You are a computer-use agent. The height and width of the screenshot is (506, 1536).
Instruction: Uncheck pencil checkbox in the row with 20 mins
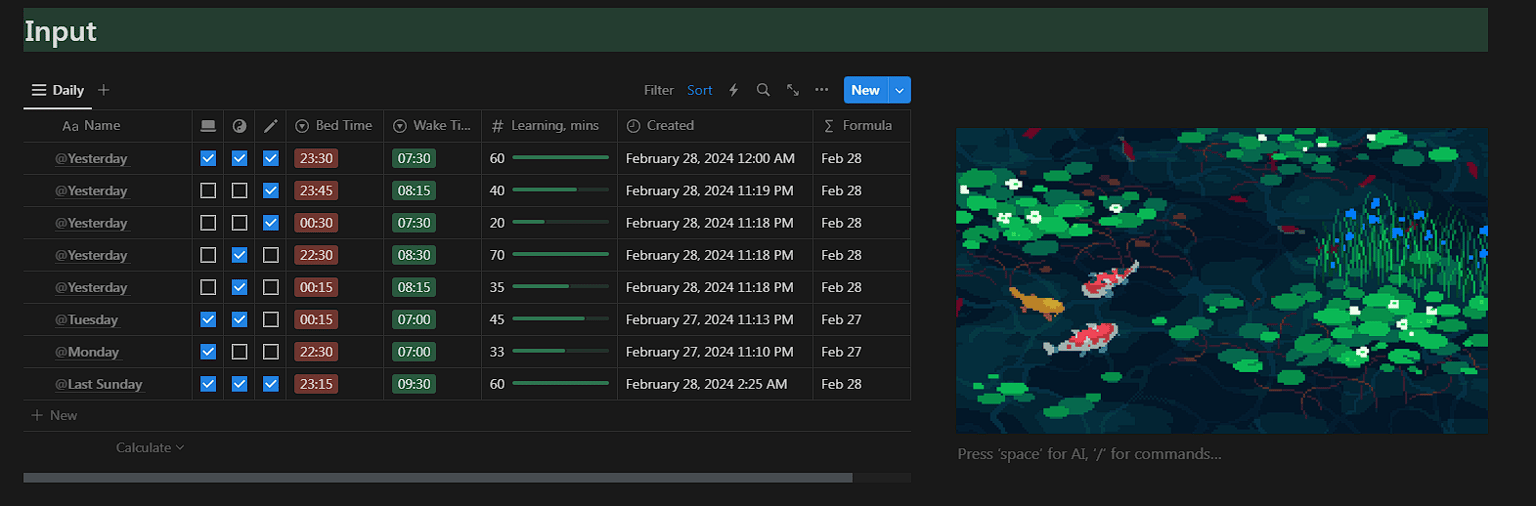271,222
